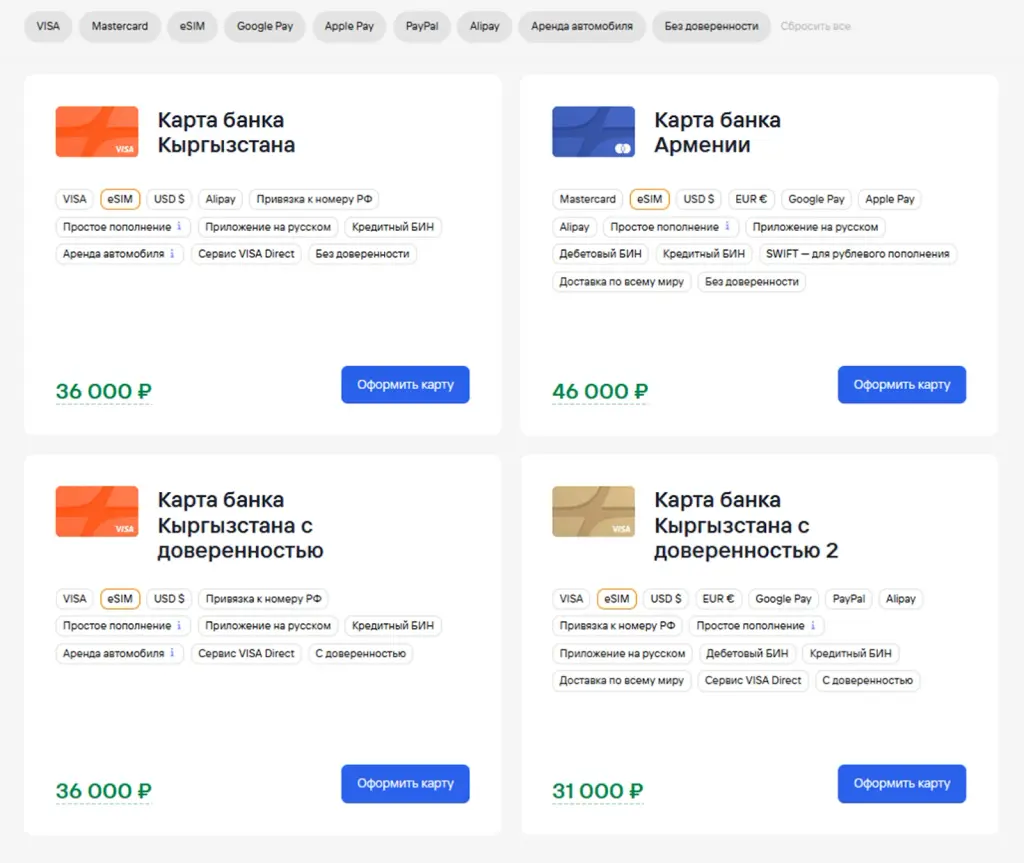The width and height of the screenshot is (1024, 863).
Task: Info icon on Простое пополнение, Кыргызстана с доверенностью
Action: [x=179, y=625]
